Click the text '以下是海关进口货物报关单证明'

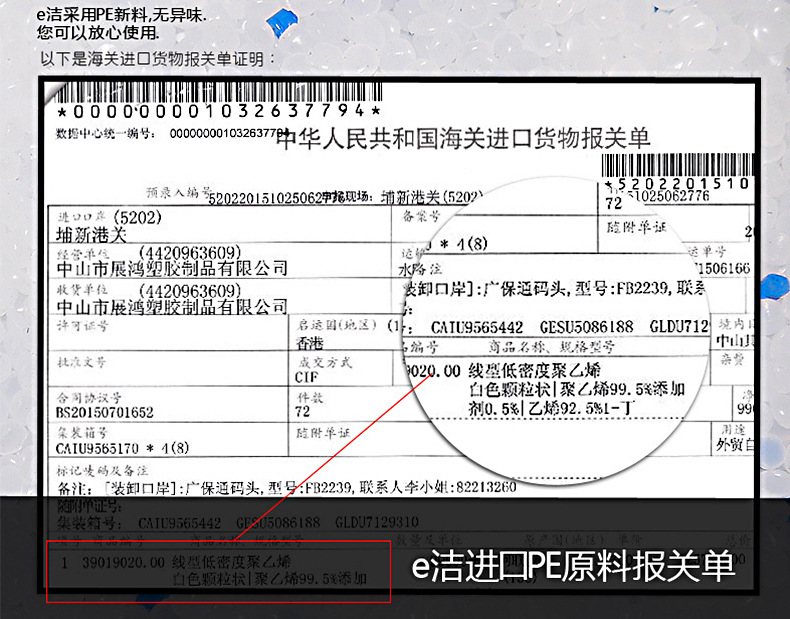point(152,59)
